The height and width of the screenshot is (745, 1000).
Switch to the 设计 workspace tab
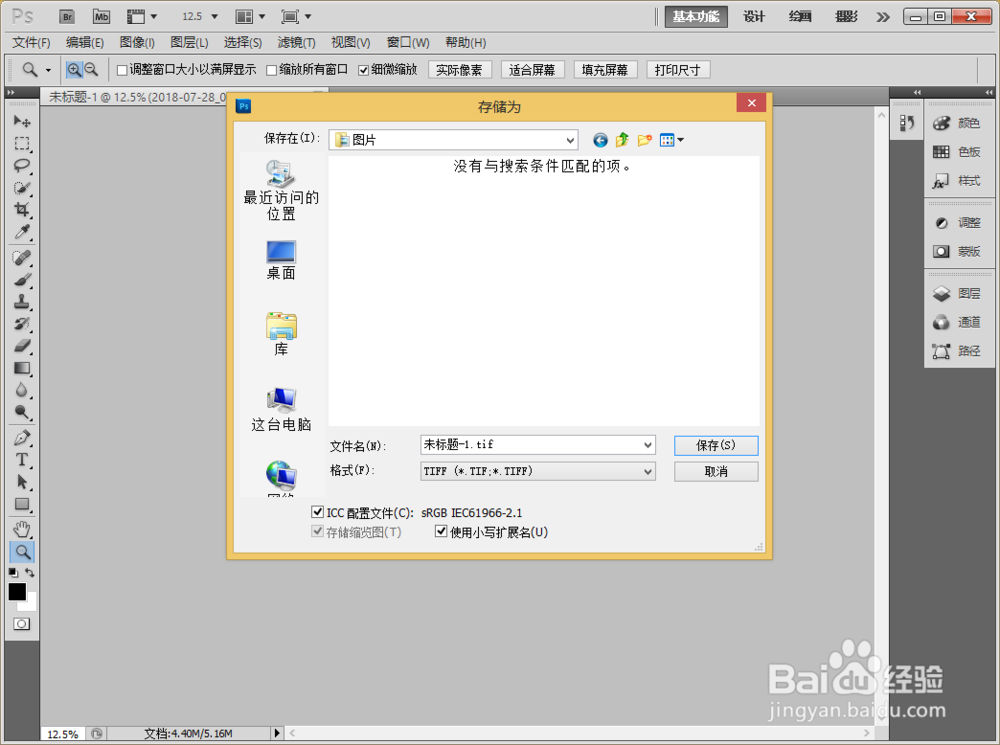(753, 16)
